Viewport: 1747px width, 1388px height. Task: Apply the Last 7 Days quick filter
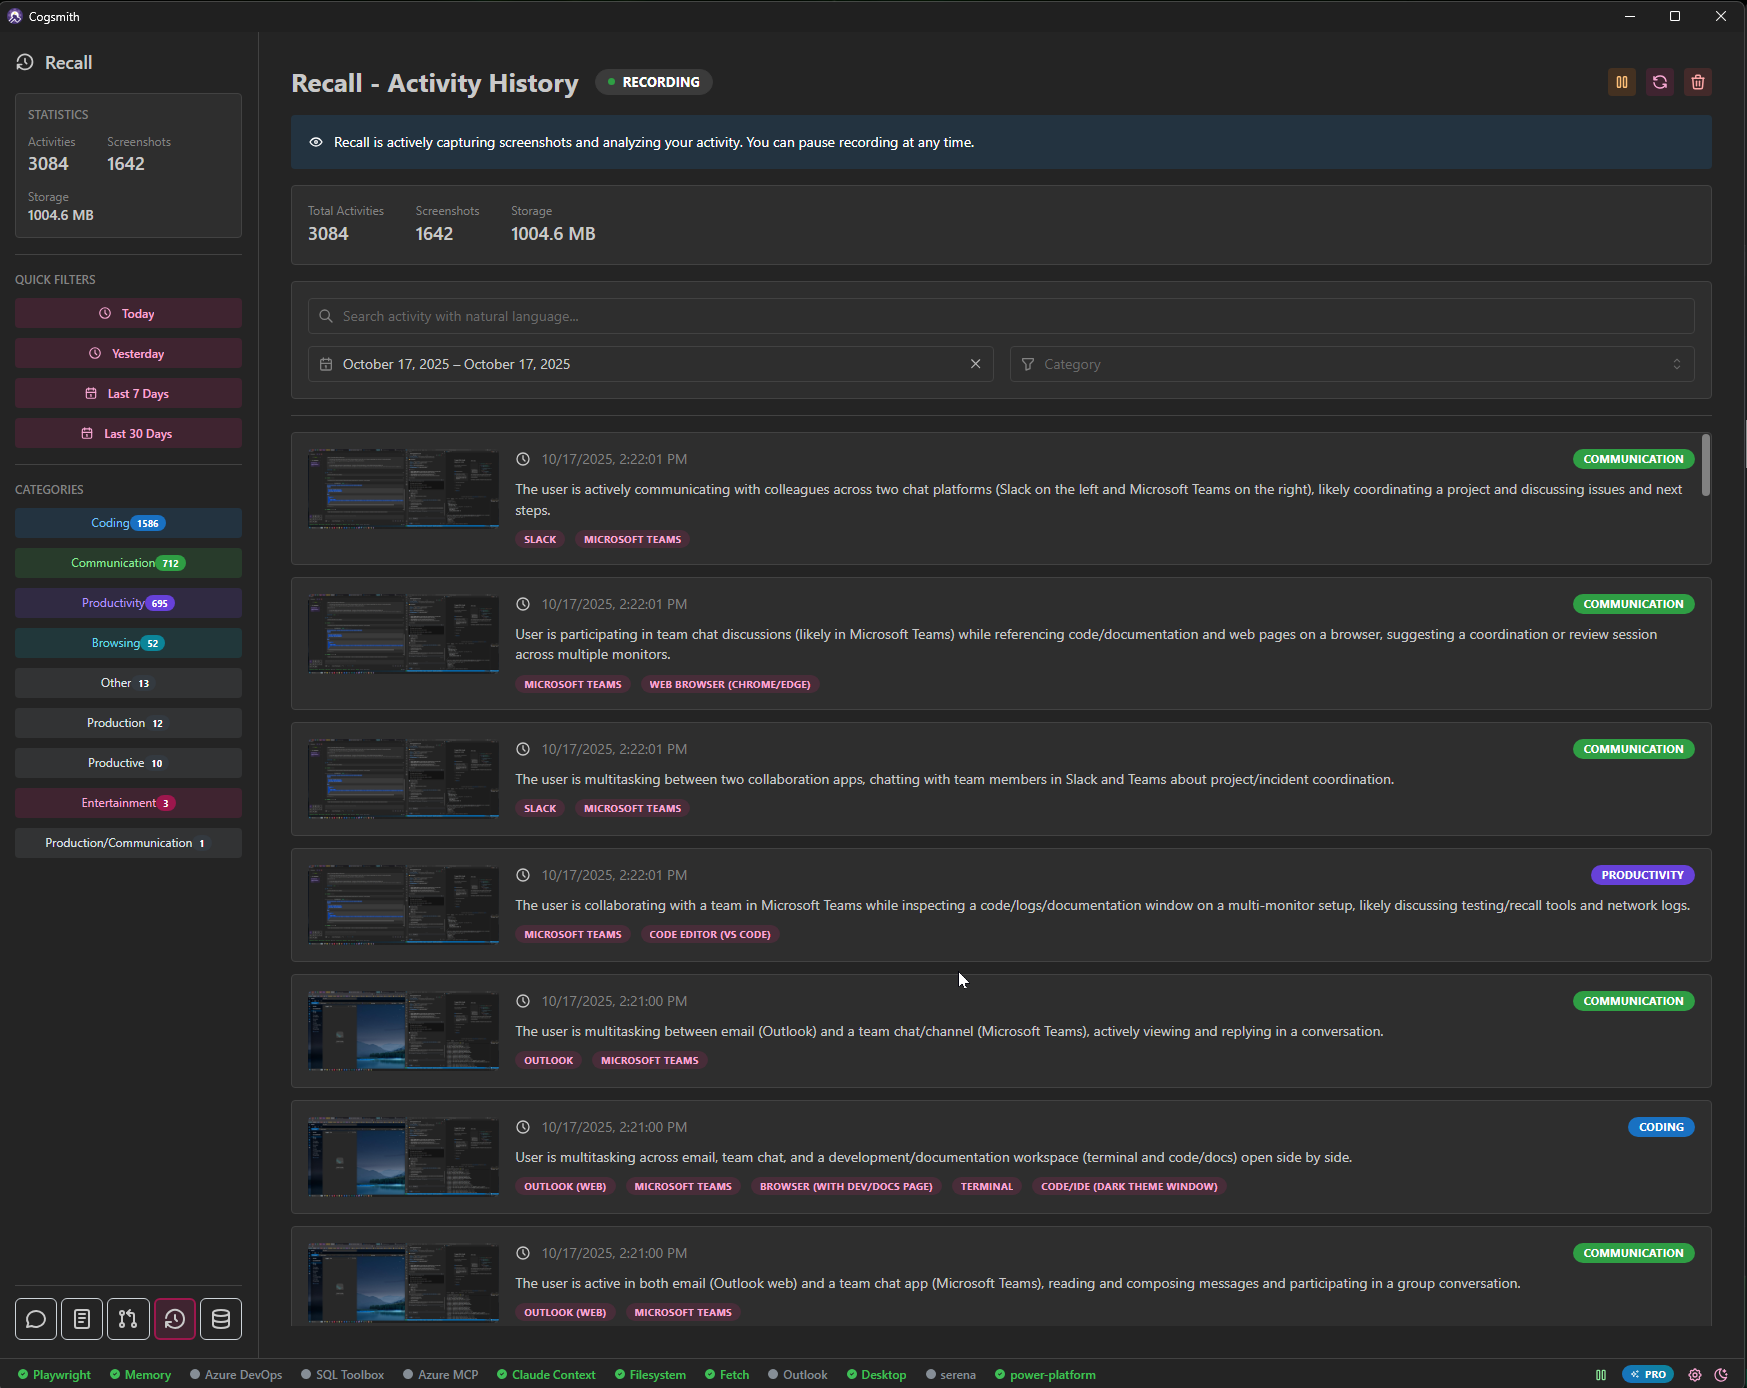[x=128, y=393]
